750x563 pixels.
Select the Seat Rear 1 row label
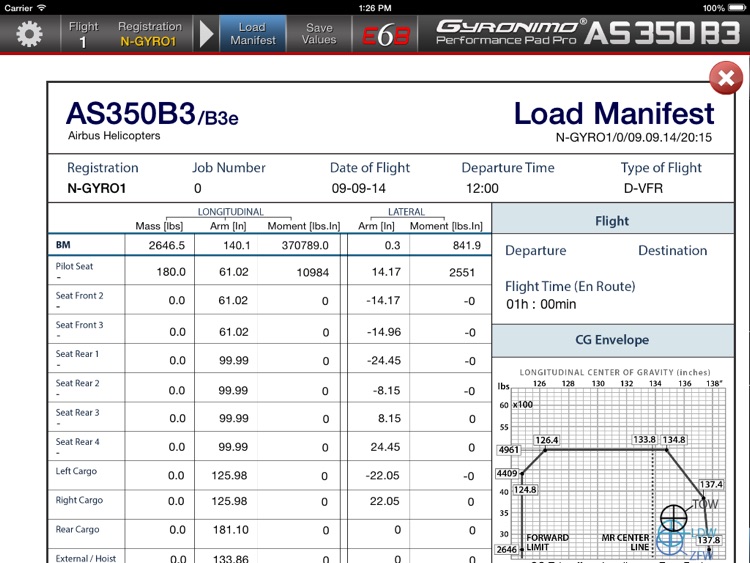[77, 354]
